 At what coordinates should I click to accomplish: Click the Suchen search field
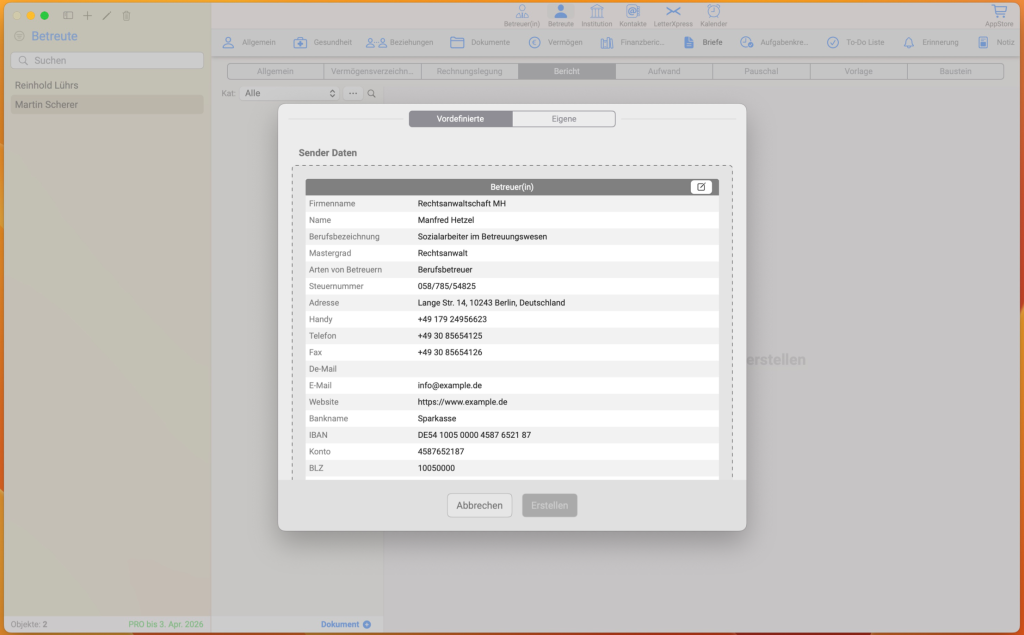108,61
